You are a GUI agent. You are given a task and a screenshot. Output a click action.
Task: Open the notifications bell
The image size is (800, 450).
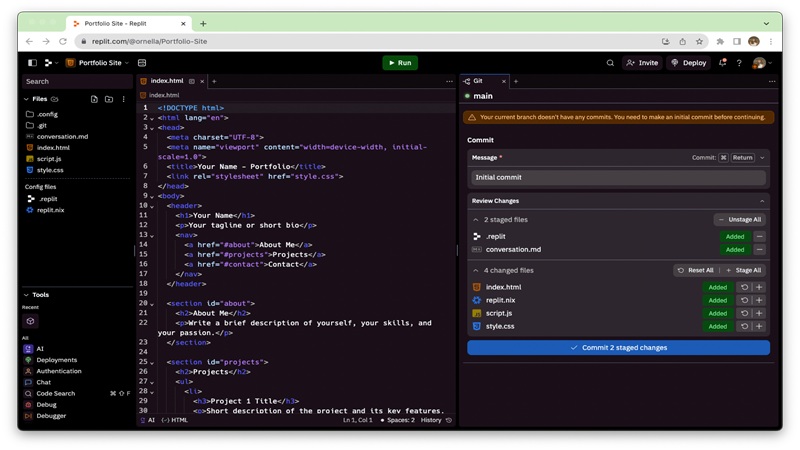tap(722, 63)
